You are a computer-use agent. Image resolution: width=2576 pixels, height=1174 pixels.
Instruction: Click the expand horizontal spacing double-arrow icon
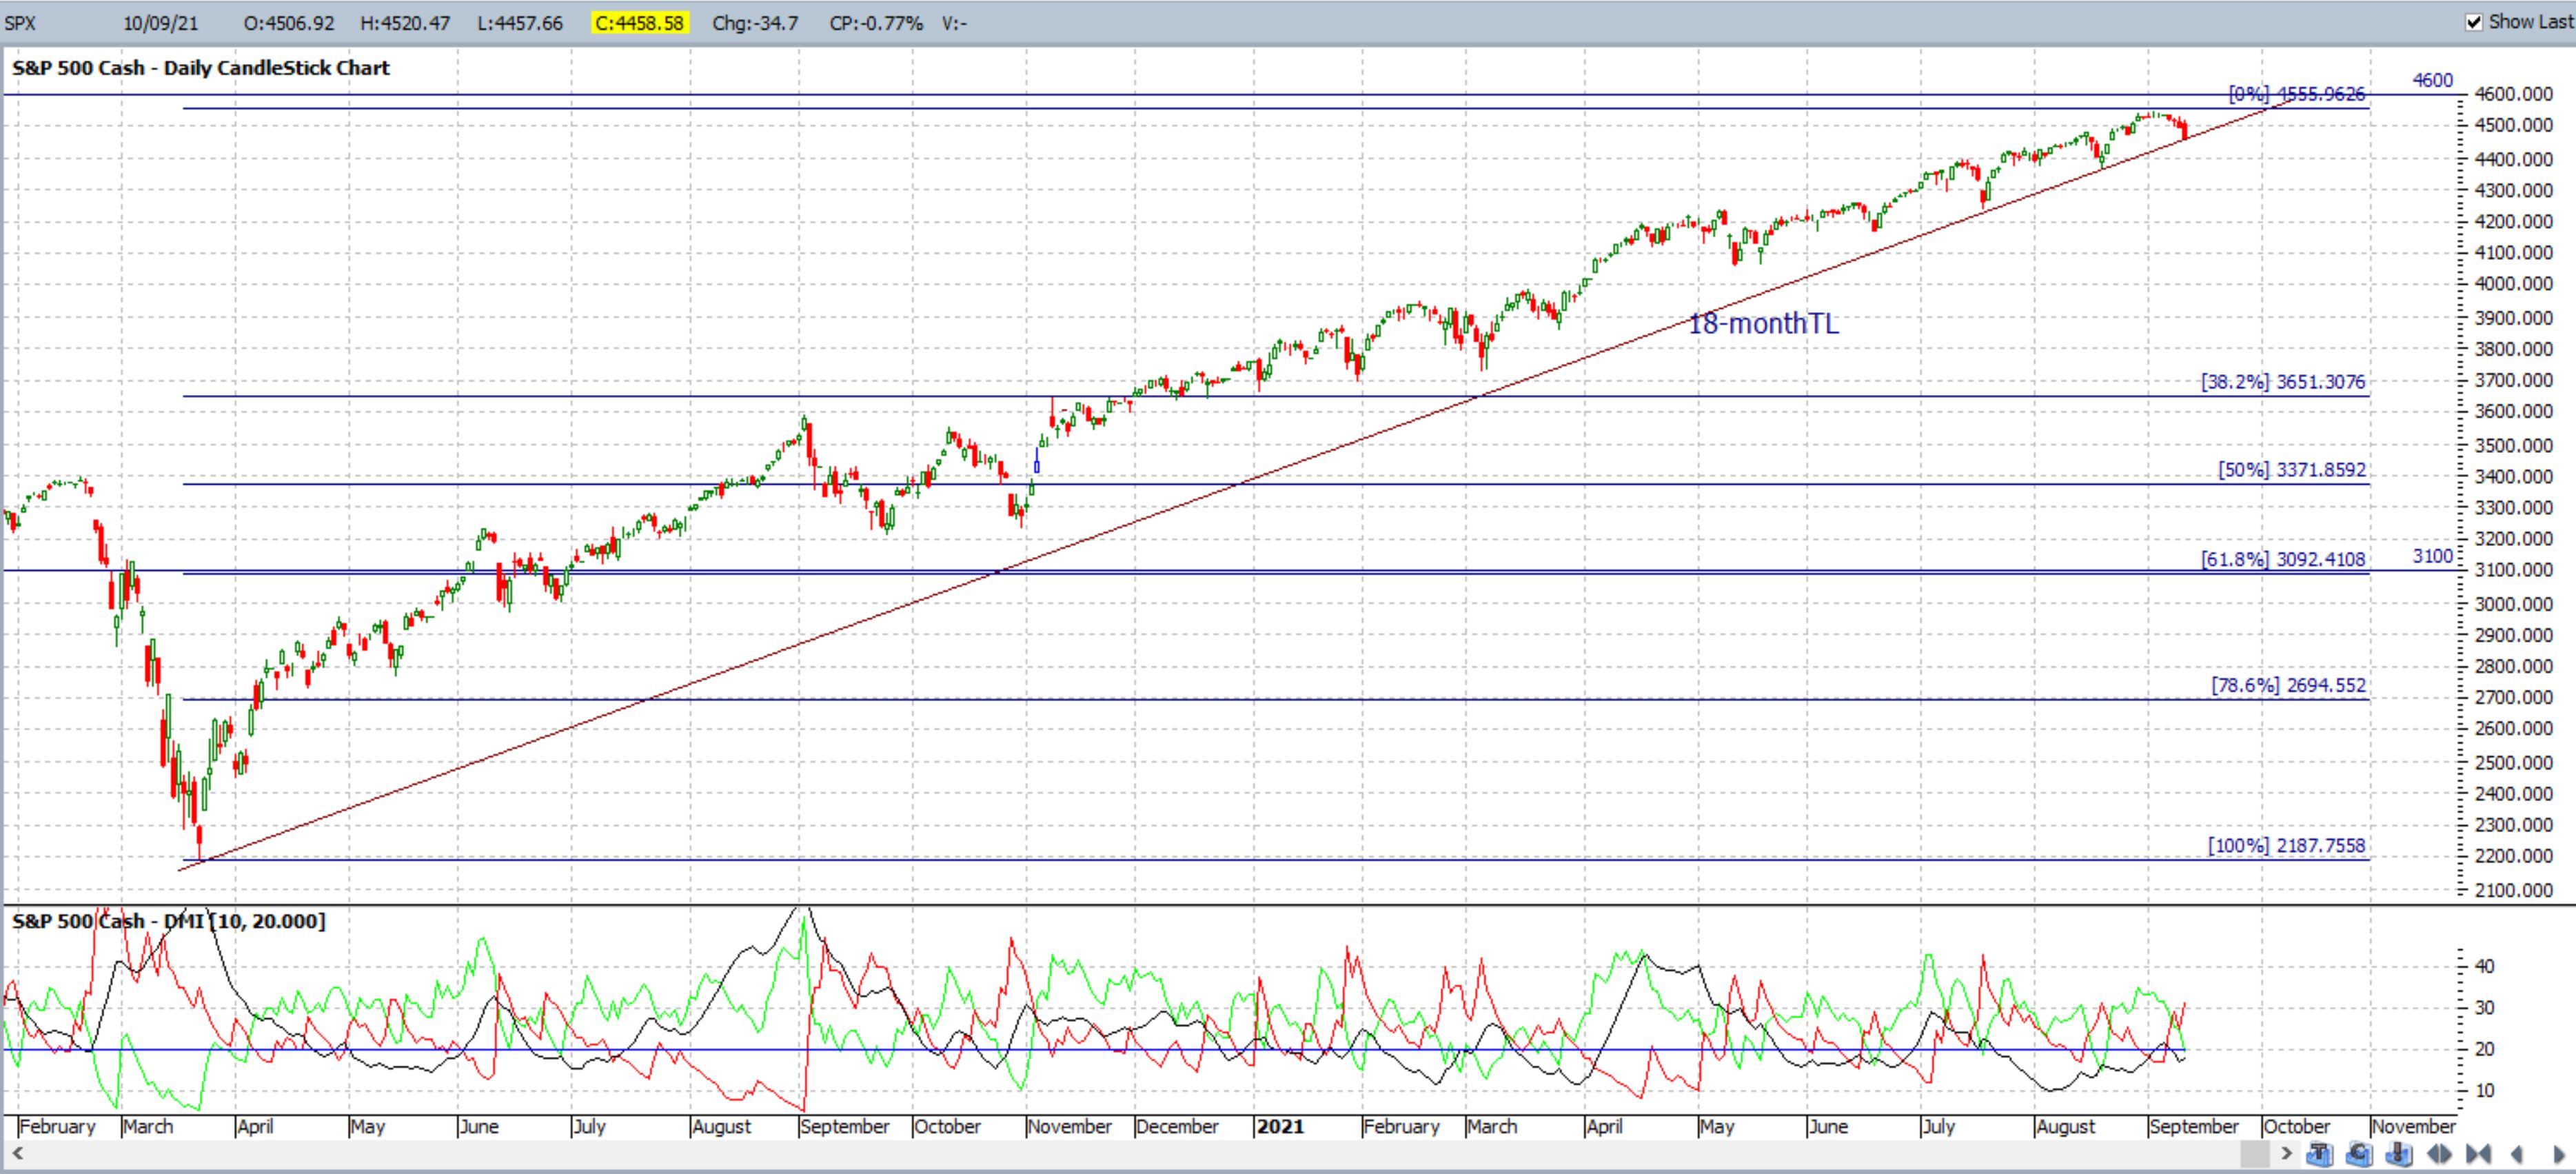pos(2439,1154)
